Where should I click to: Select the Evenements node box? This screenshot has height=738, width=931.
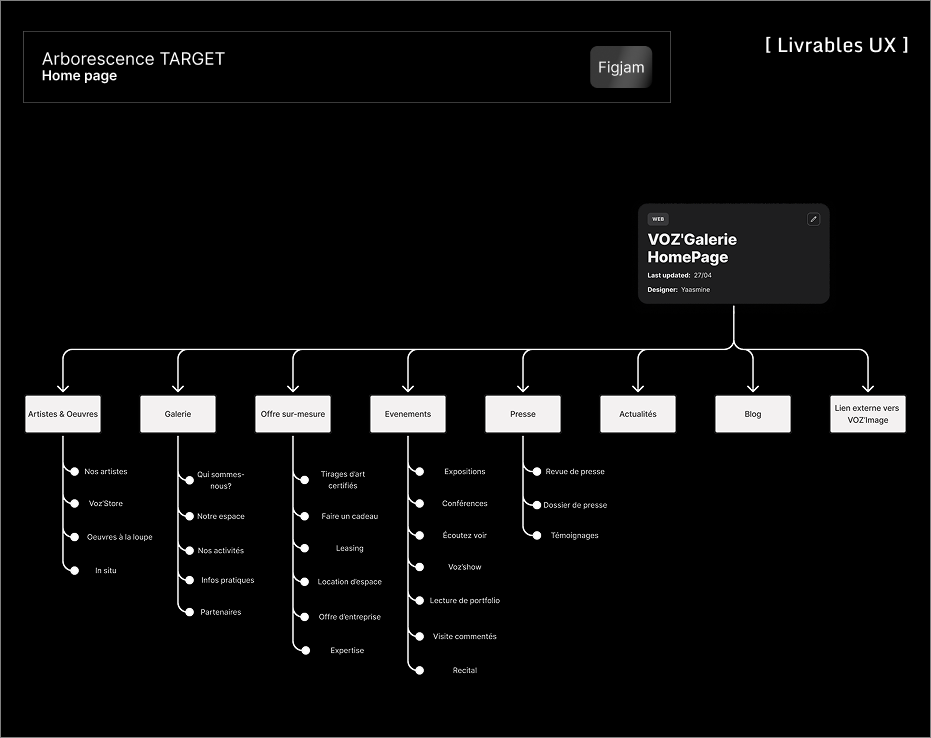tap(408, 414)
